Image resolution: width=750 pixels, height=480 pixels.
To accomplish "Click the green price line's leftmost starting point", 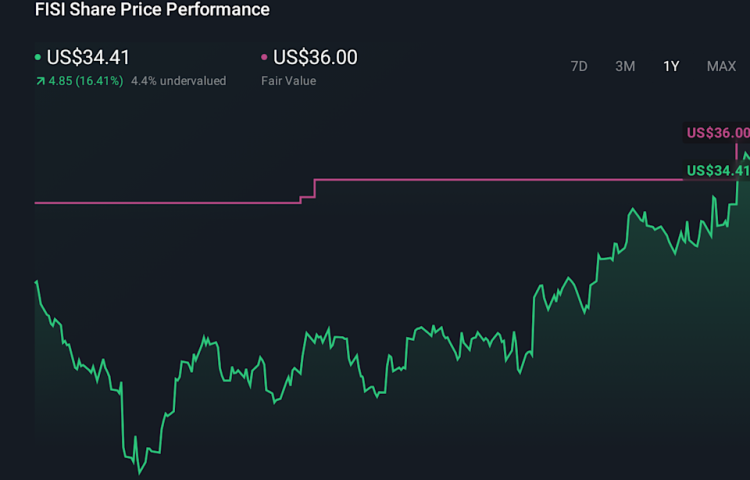I will (36, 282).
